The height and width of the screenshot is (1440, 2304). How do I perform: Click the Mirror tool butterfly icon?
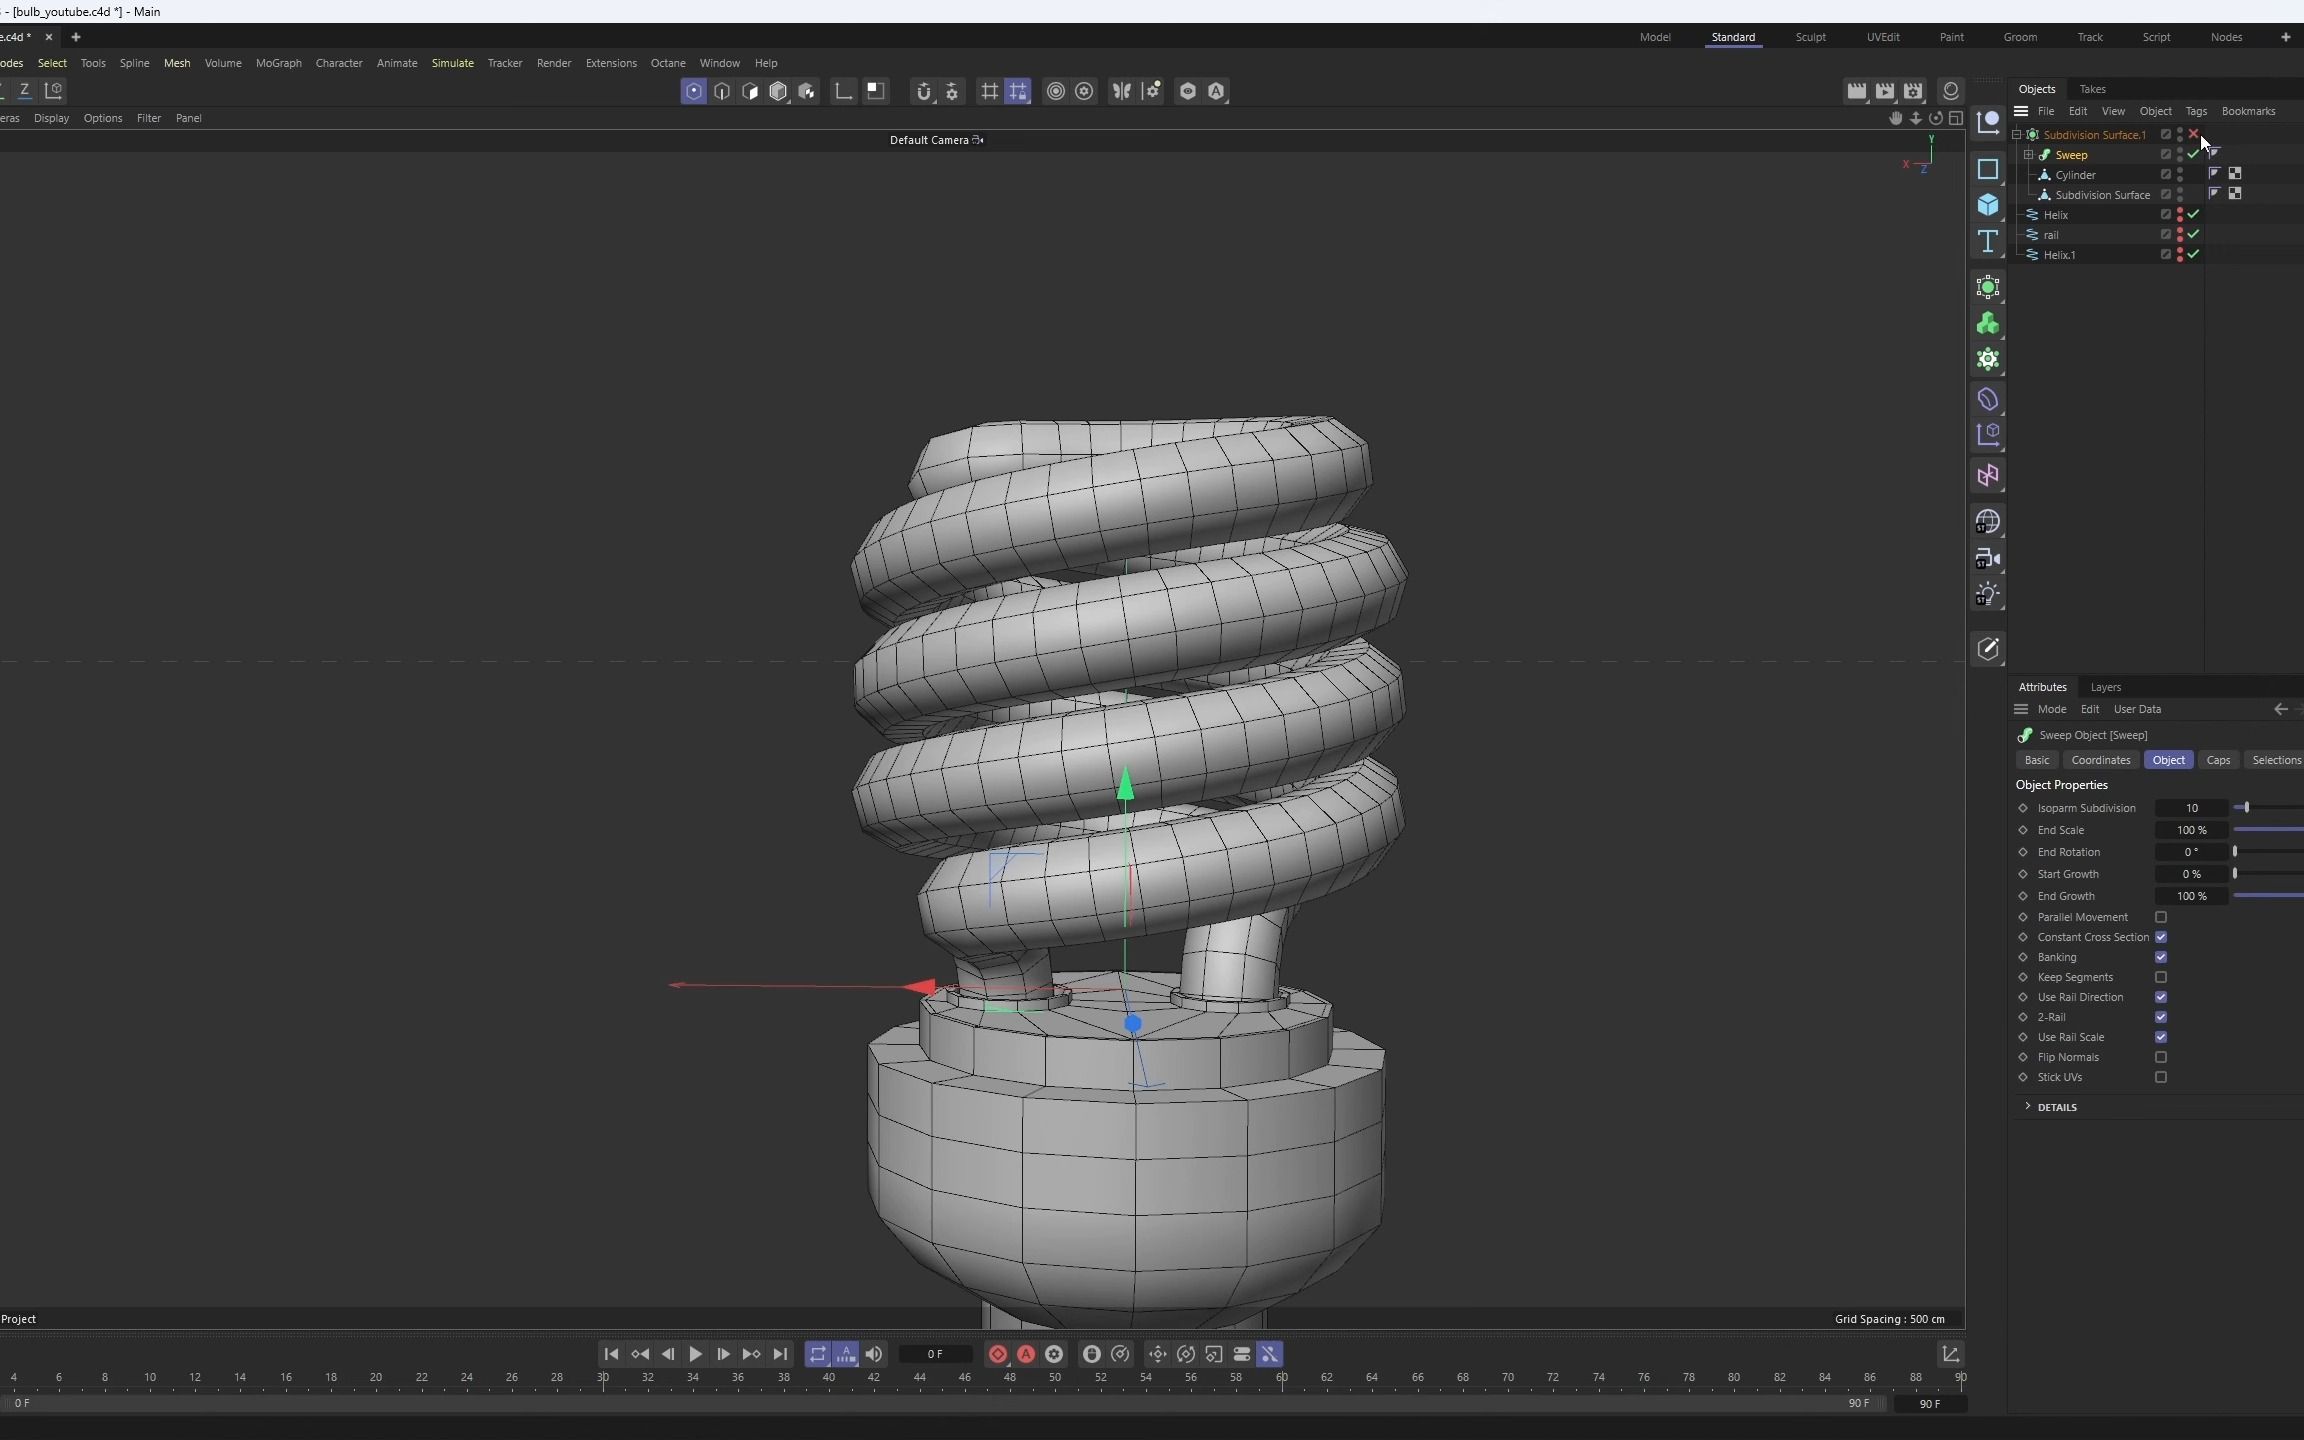coord(1122,92)
